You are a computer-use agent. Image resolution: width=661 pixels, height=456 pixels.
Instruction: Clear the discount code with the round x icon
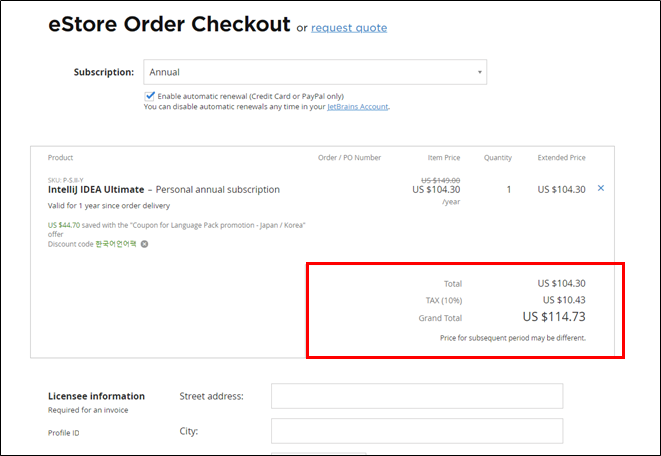click(x=144, y=244)
